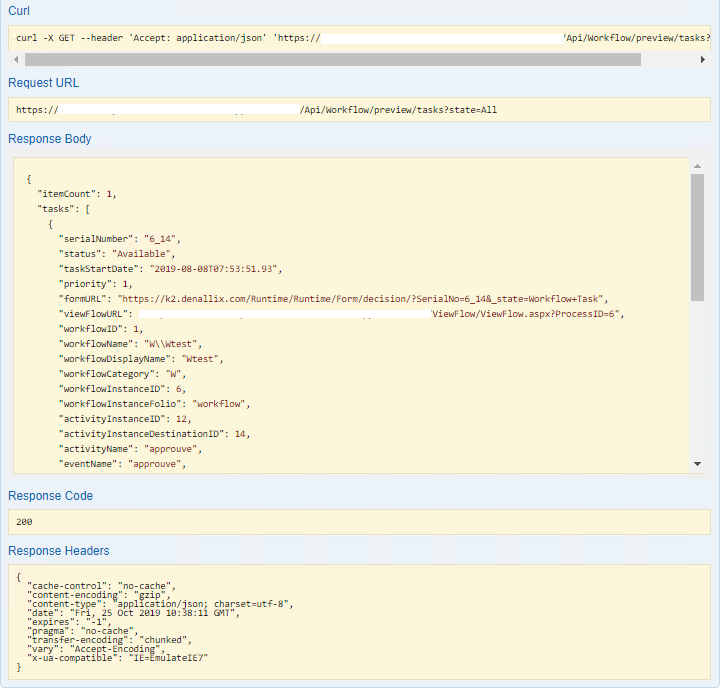The image size is (722, 689).
Task: Click up arrow of Response Body scrollbar
Action: coord(697,165)
